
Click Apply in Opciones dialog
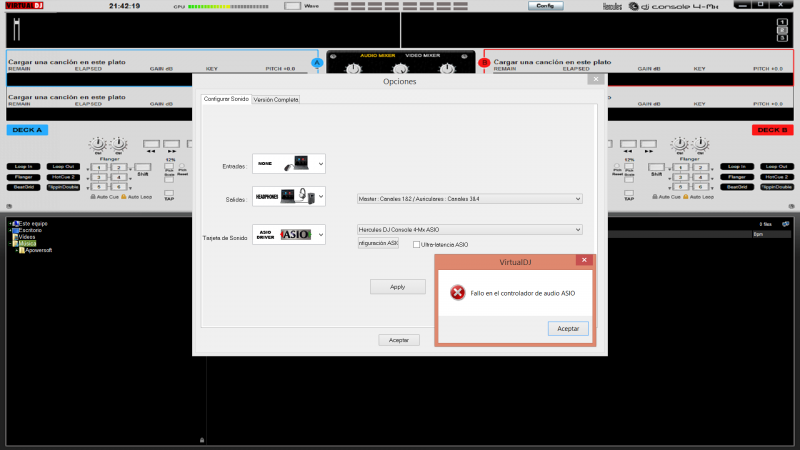point(397,287)
